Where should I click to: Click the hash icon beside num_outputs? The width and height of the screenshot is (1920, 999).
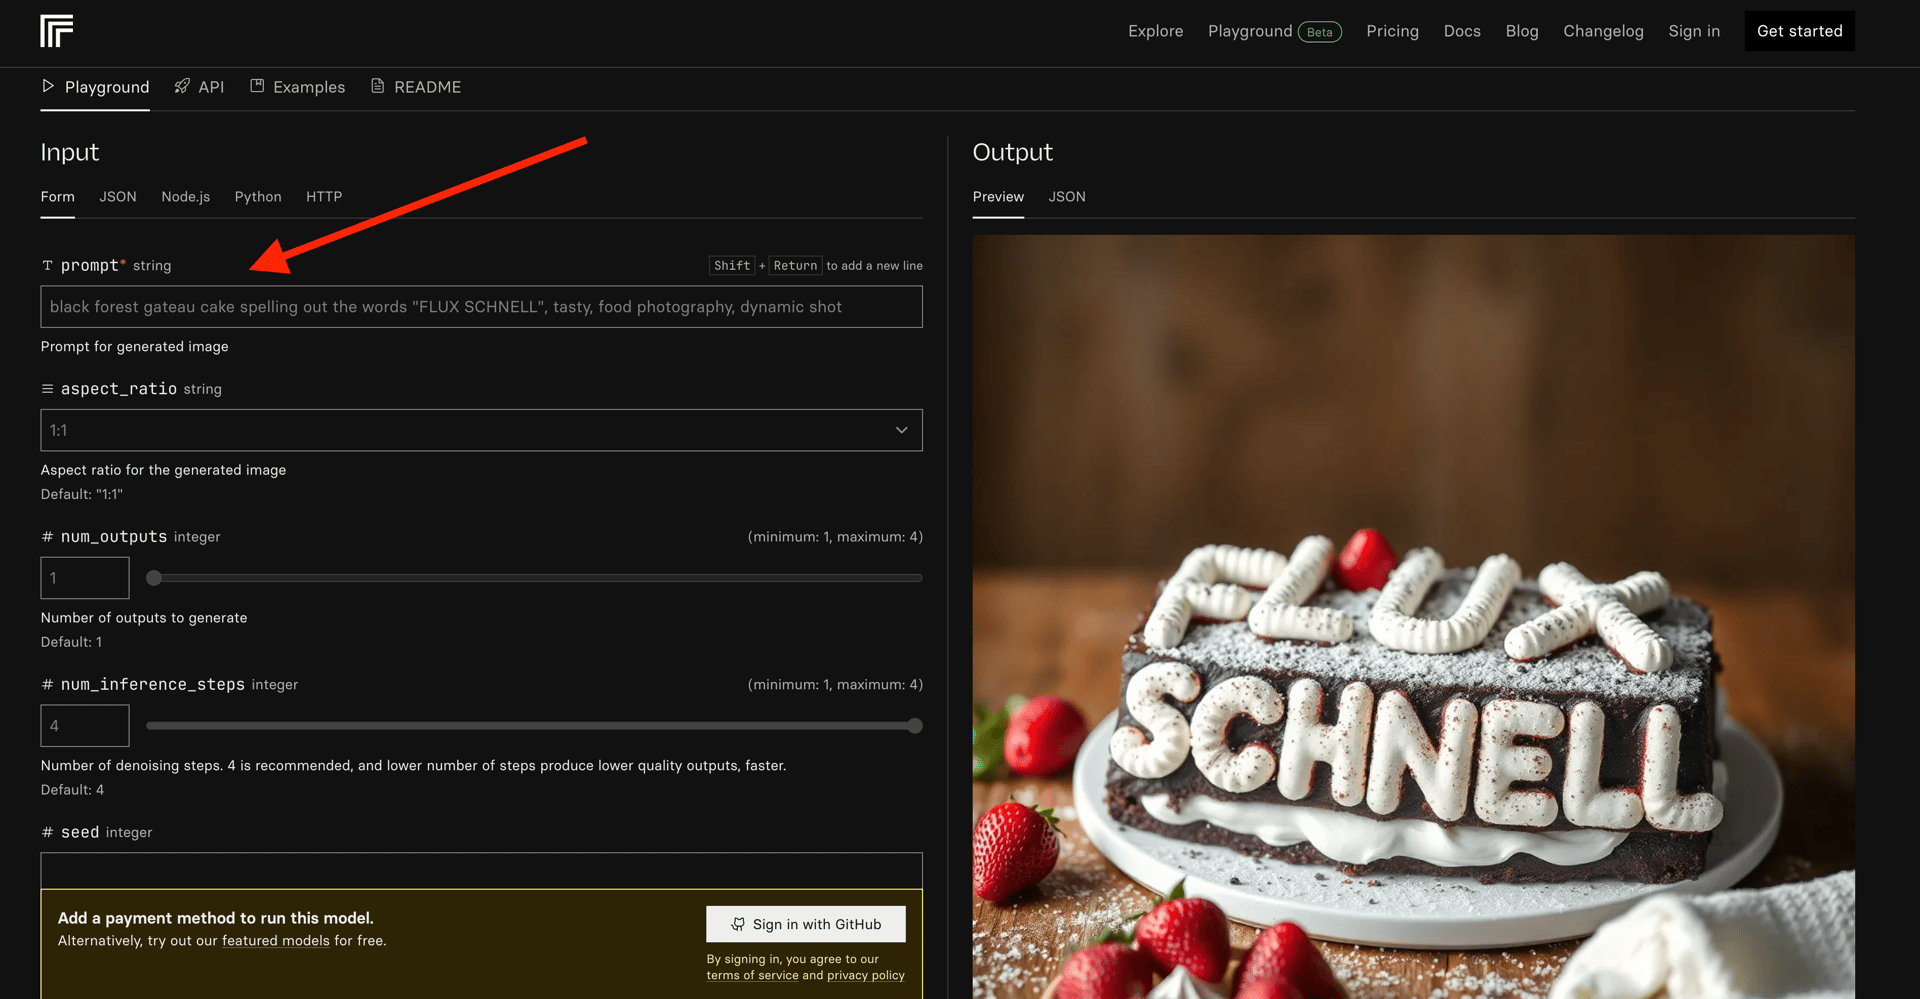47,537
